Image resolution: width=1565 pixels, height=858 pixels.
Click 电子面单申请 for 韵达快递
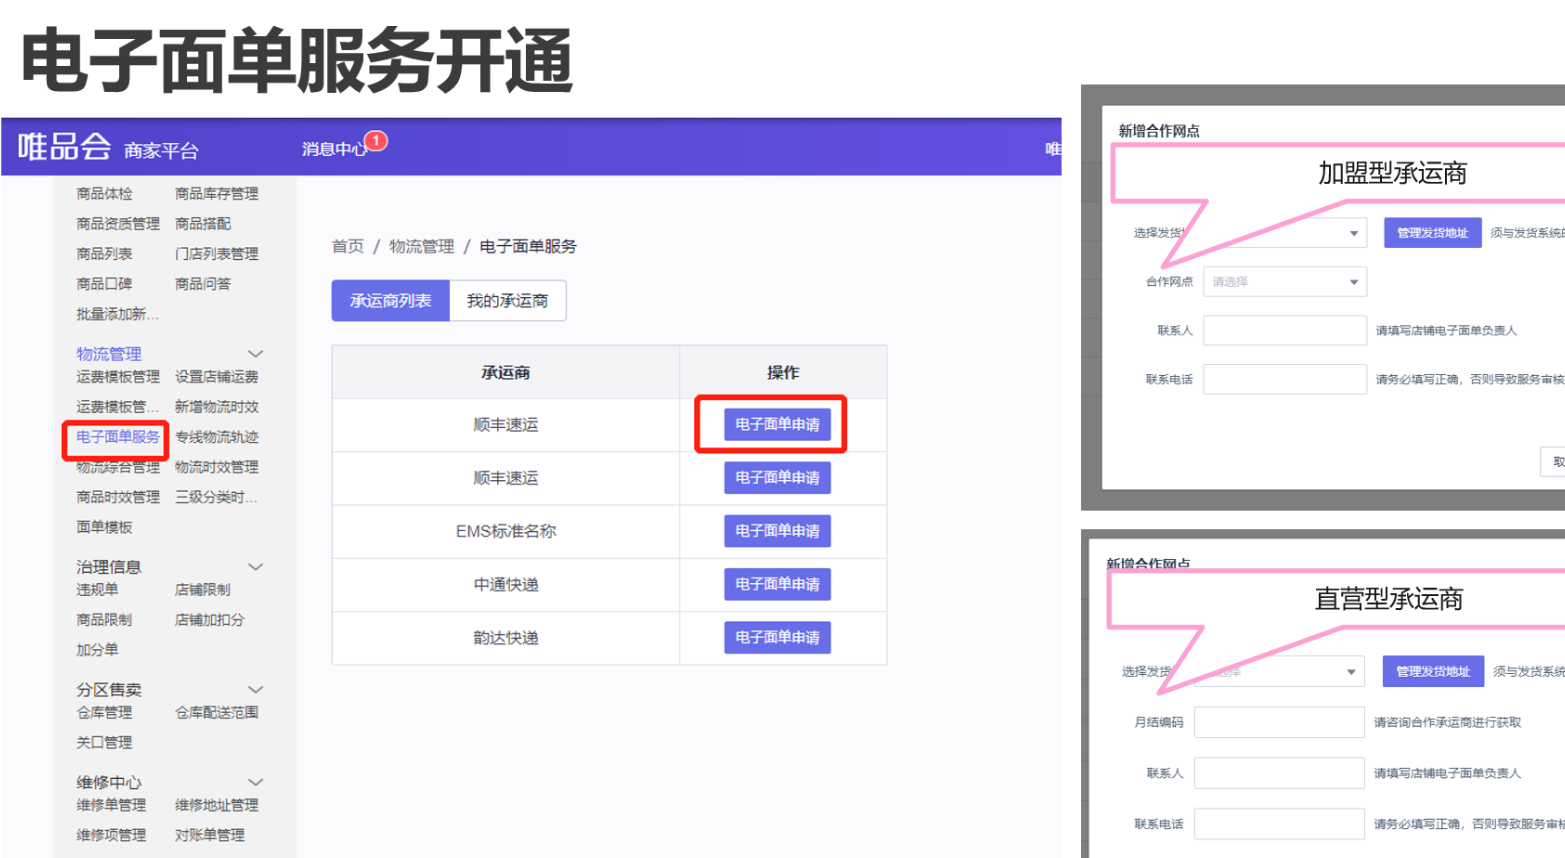(x=777, y=637)
